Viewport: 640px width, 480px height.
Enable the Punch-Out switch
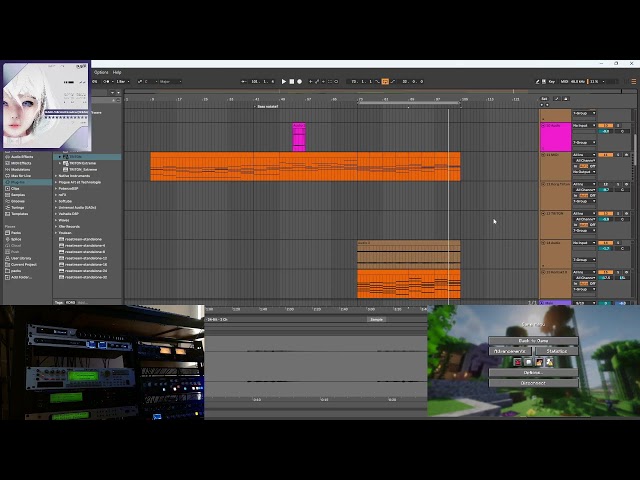(x=393, y=82)
